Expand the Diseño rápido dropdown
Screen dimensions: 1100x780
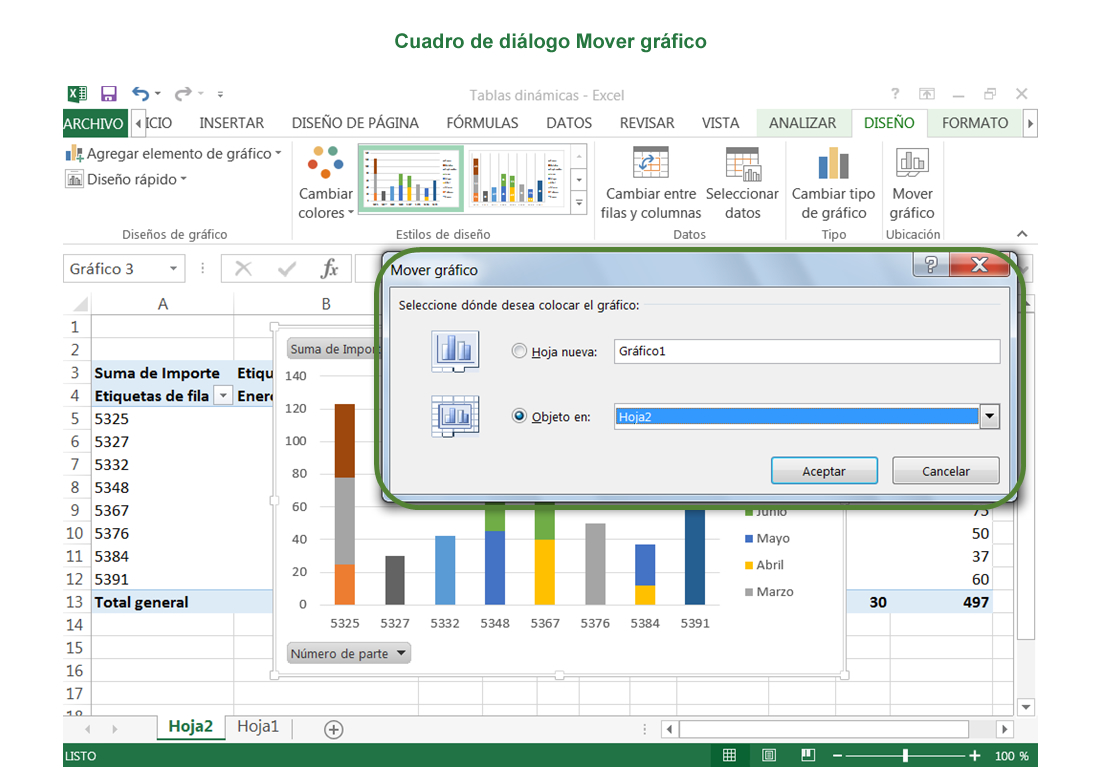pos(184,179)
